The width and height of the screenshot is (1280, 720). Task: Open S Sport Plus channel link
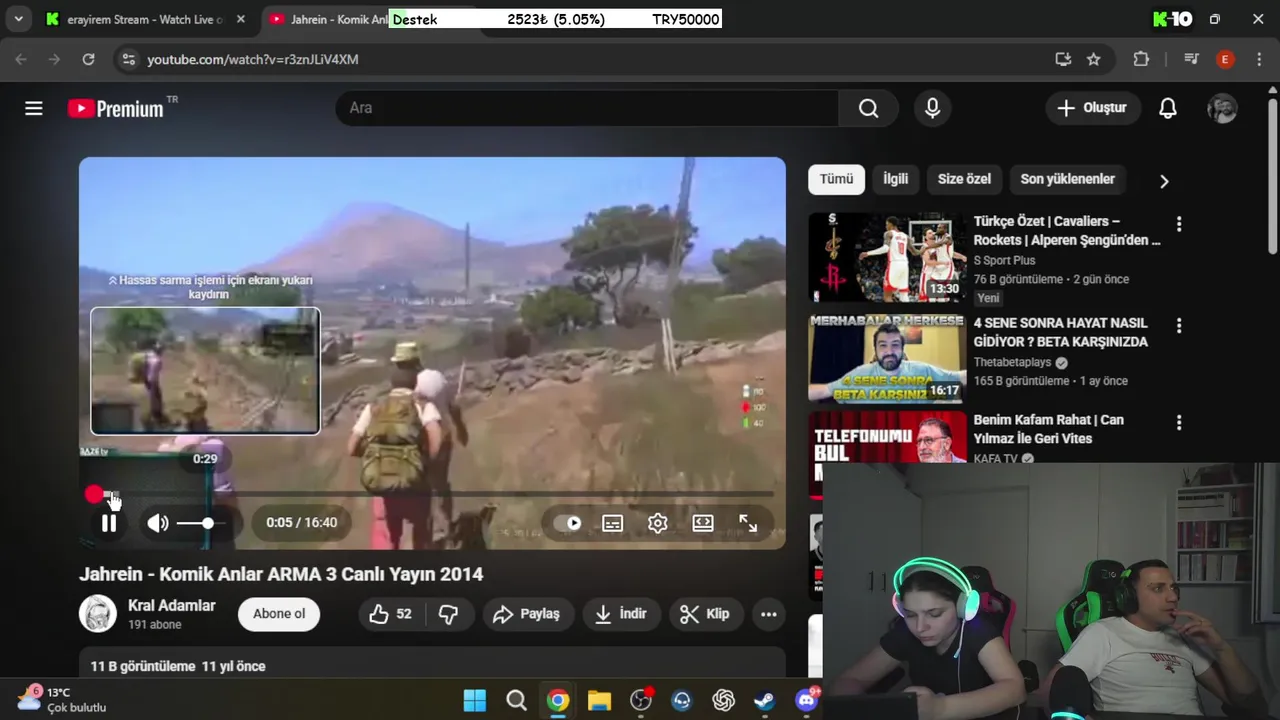click(x=1004, y=260)
